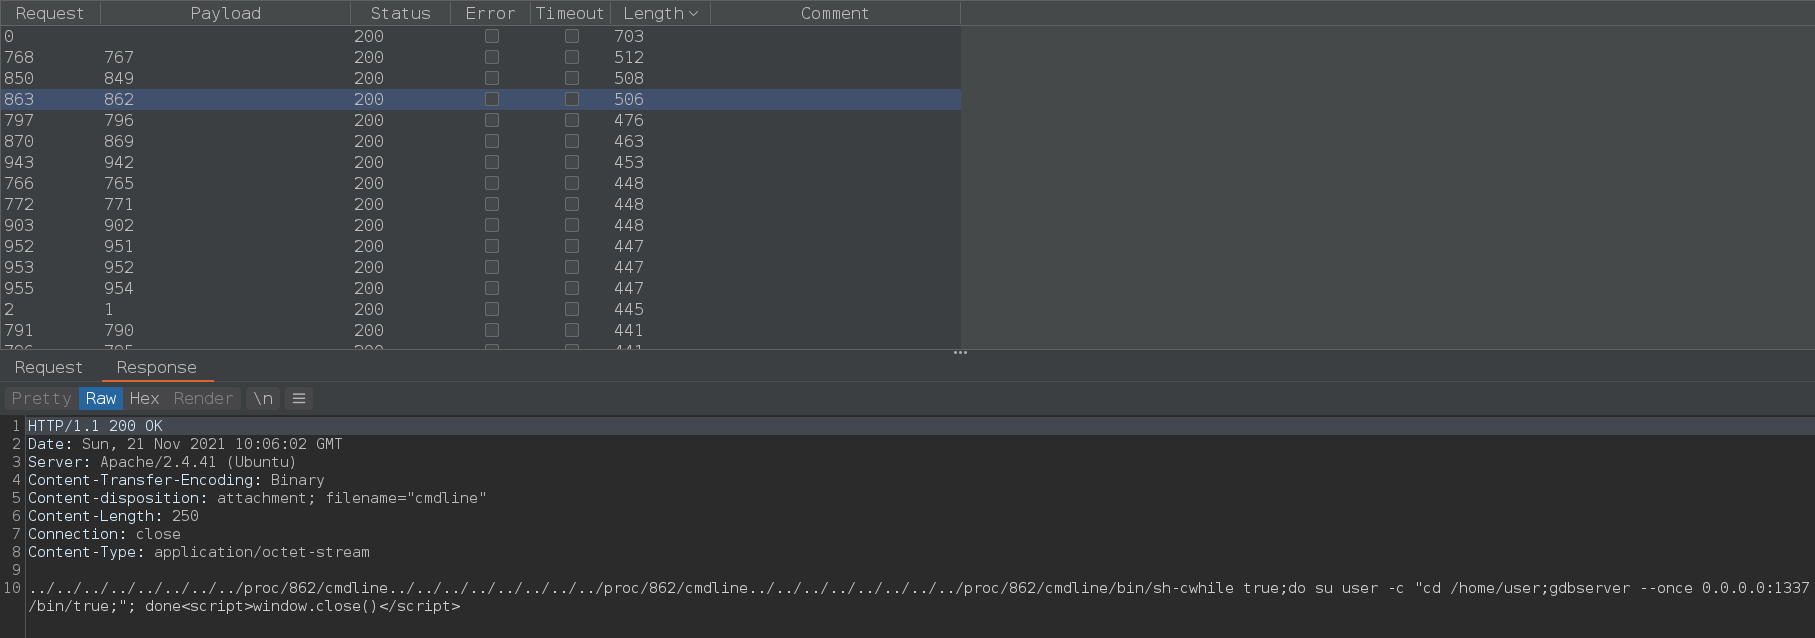Click the Comment column header
This screenshot has width=1815, height=638.
834,13
